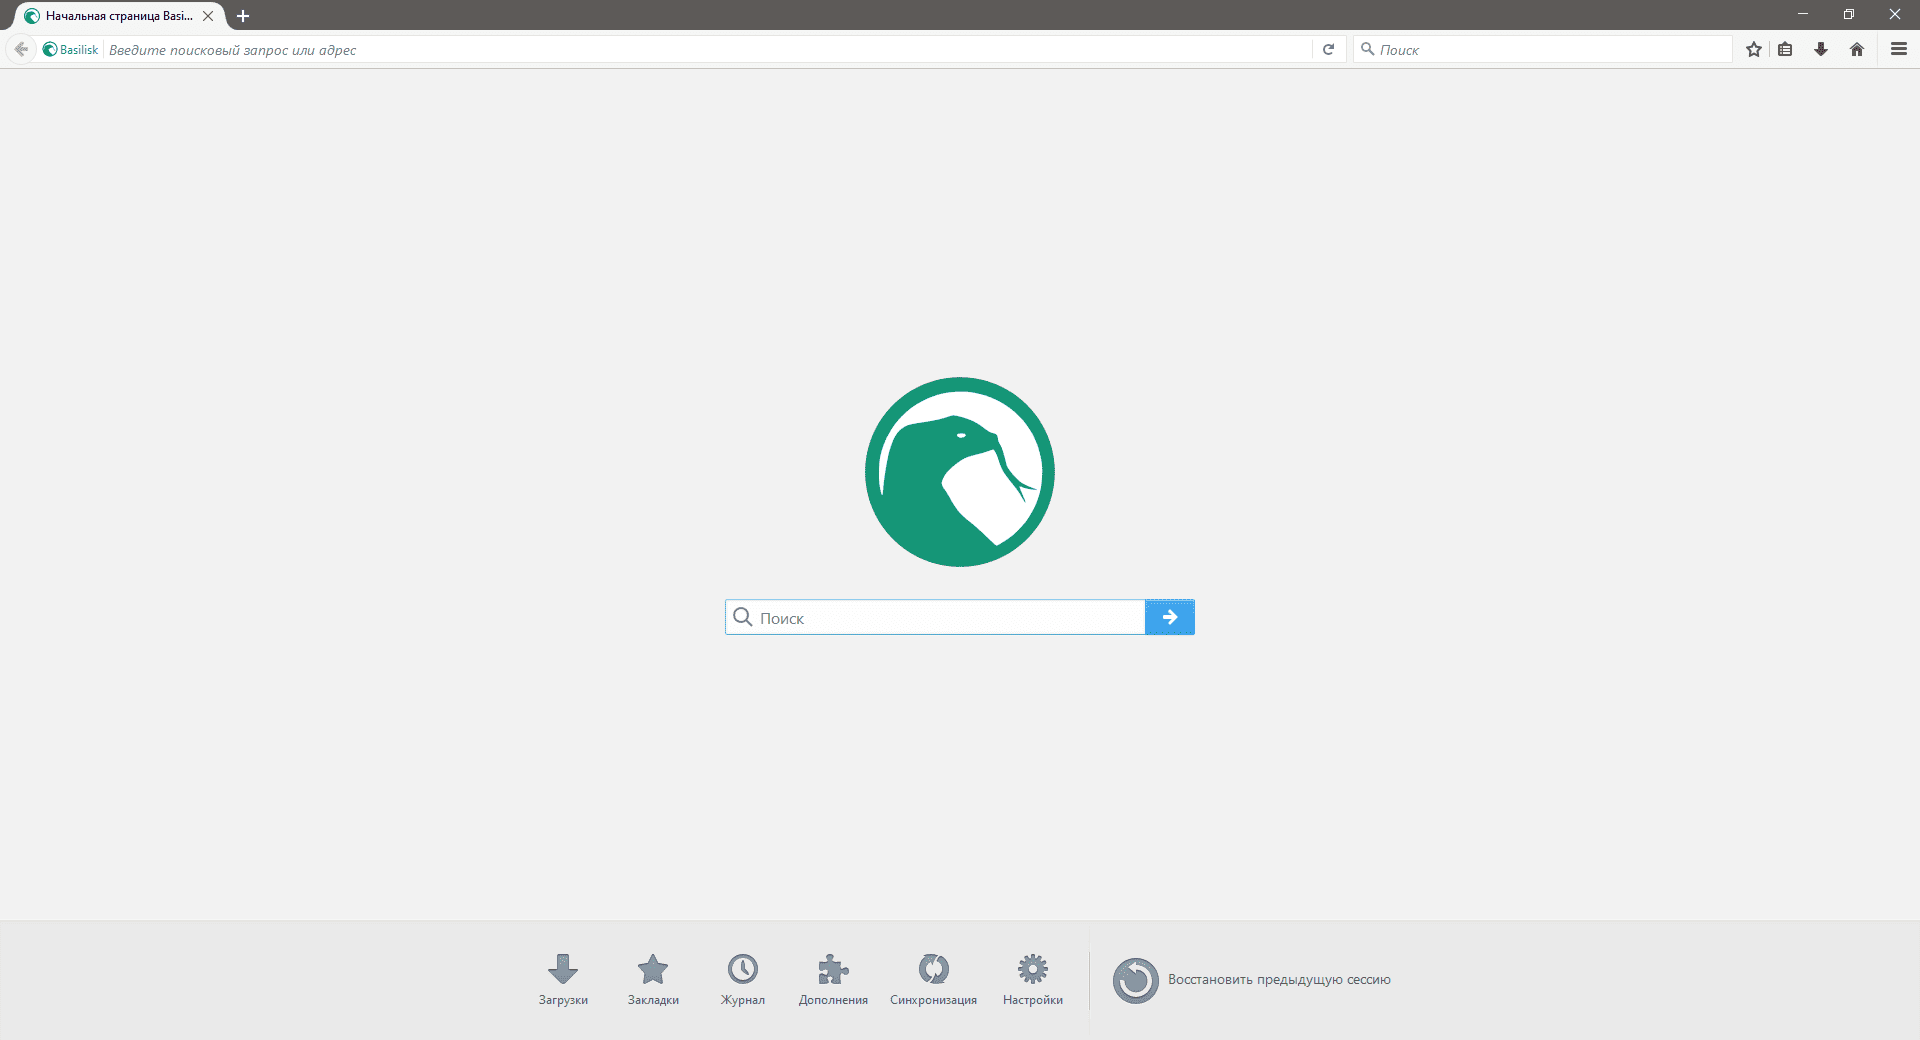
Task: Click the magnifier icon in toolbar search box
Action: click(1367, 49)
